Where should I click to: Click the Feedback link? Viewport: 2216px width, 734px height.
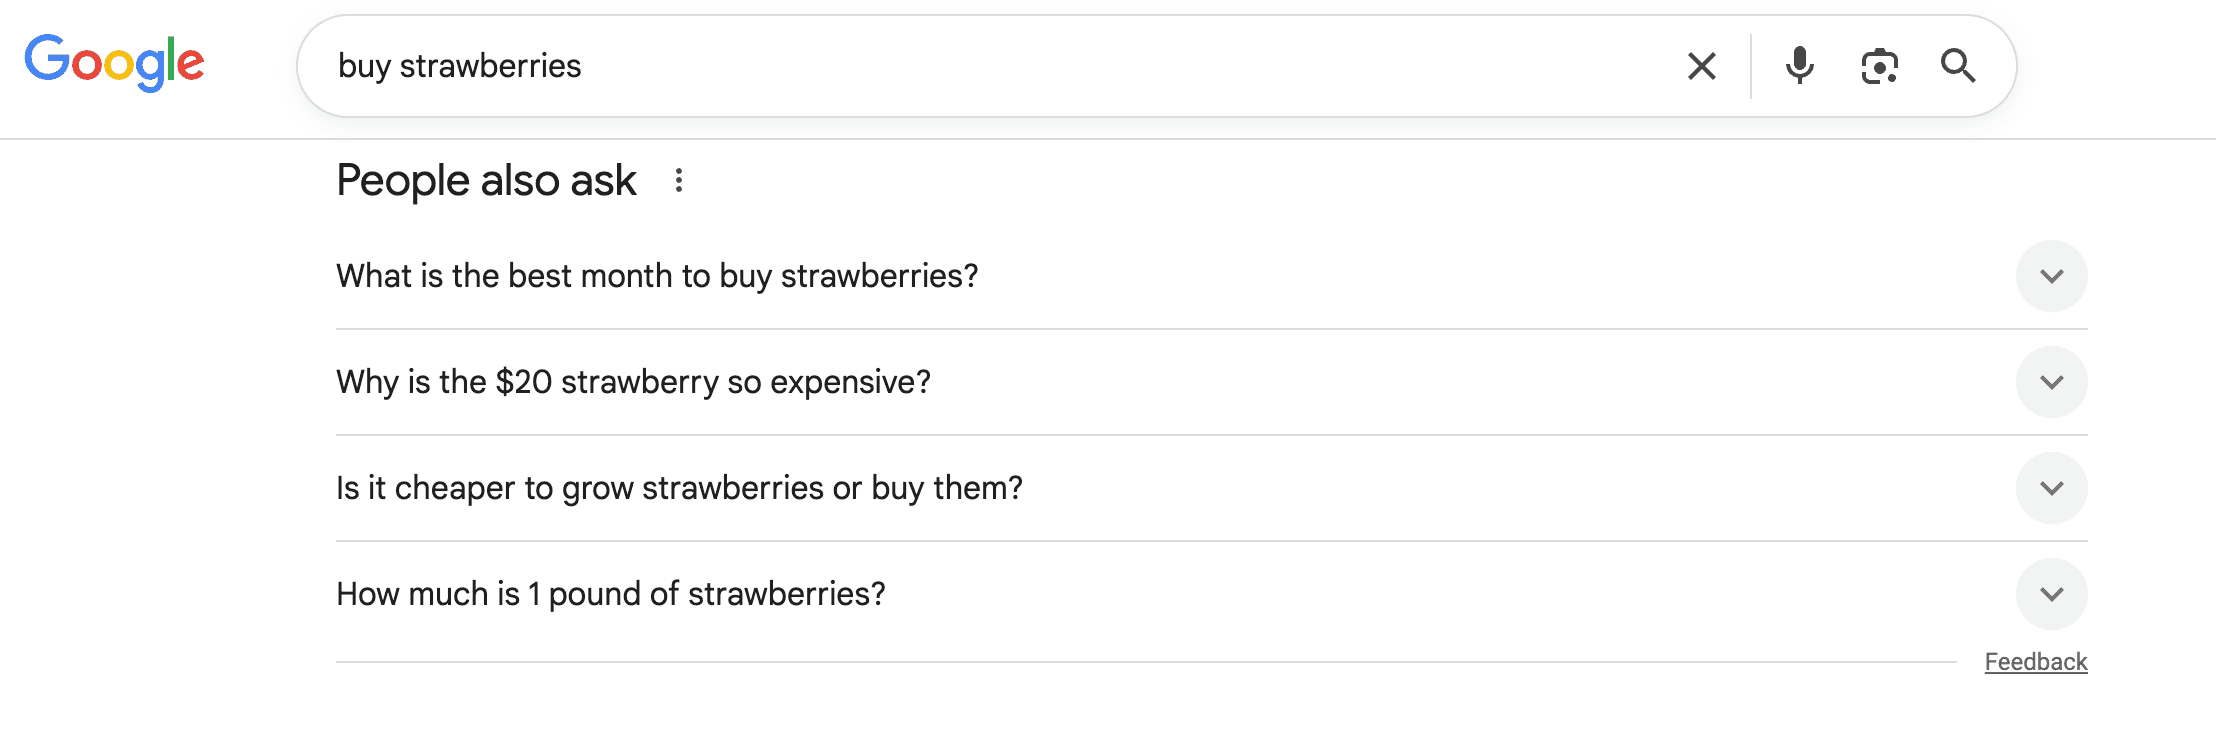(2035, 661)
